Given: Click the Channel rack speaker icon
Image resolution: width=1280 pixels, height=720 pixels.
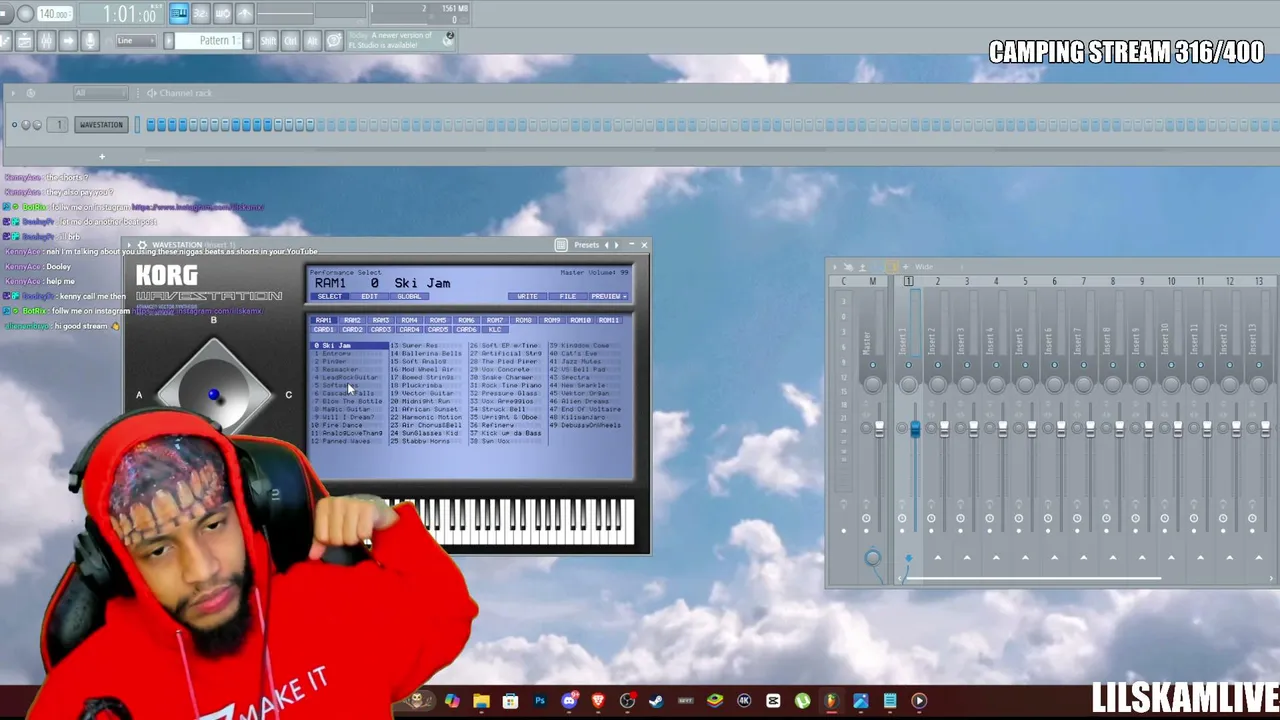Looking at the screenshot, I should [151, 93].
